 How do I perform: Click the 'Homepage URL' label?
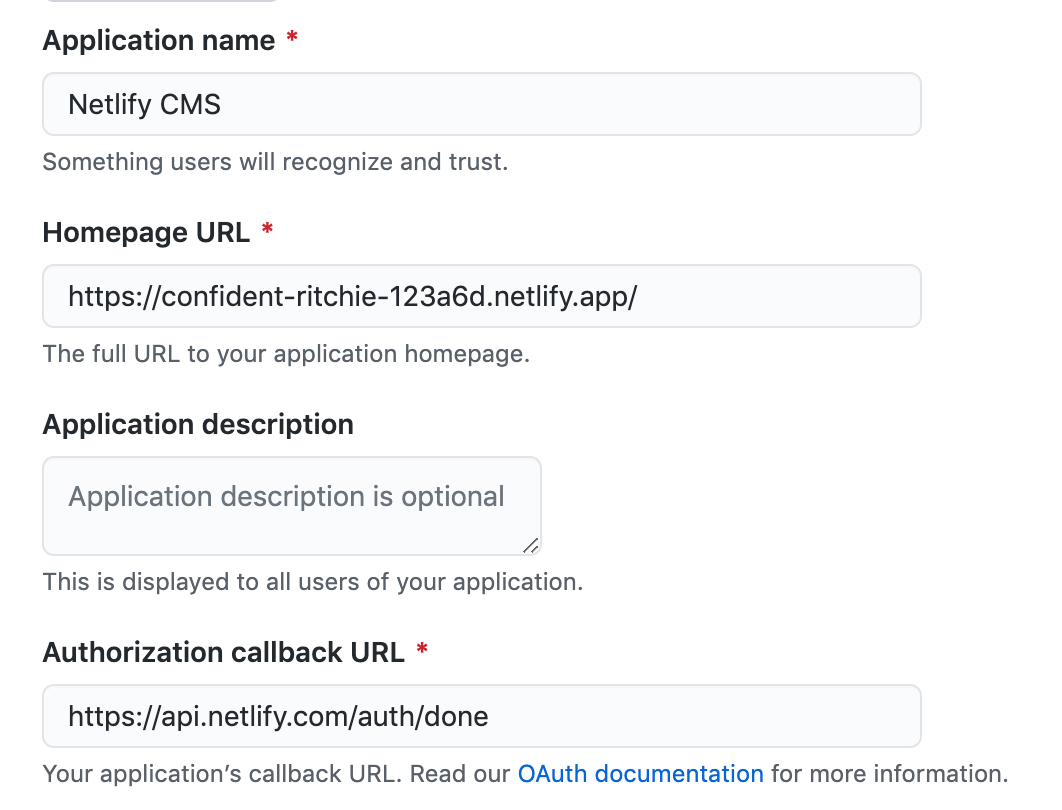point(146,232)
